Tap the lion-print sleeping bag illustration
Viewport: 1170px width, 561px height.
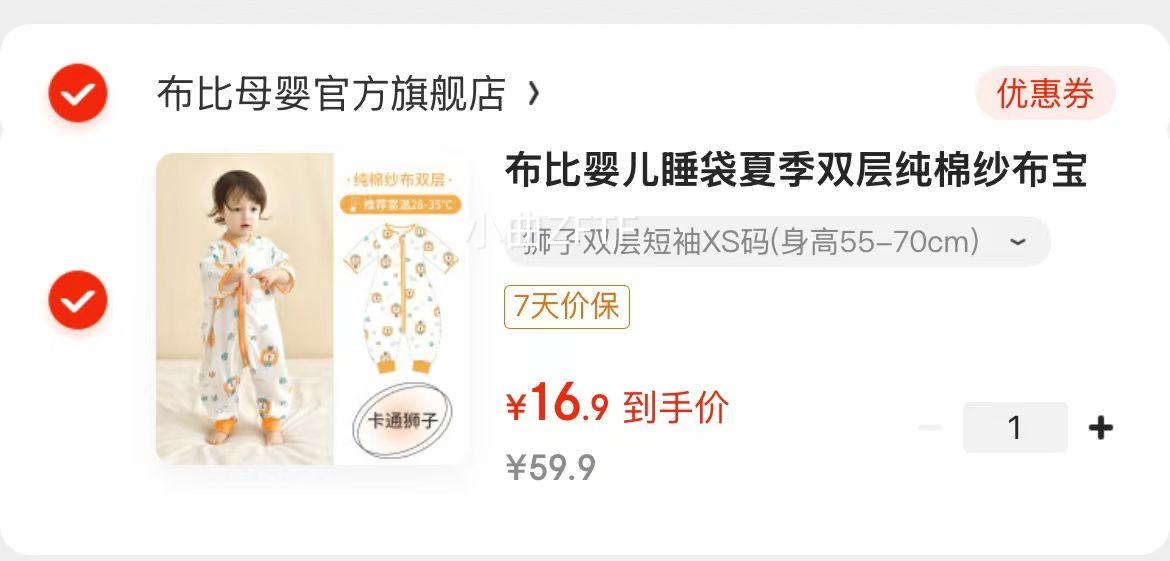pos(401,298)
